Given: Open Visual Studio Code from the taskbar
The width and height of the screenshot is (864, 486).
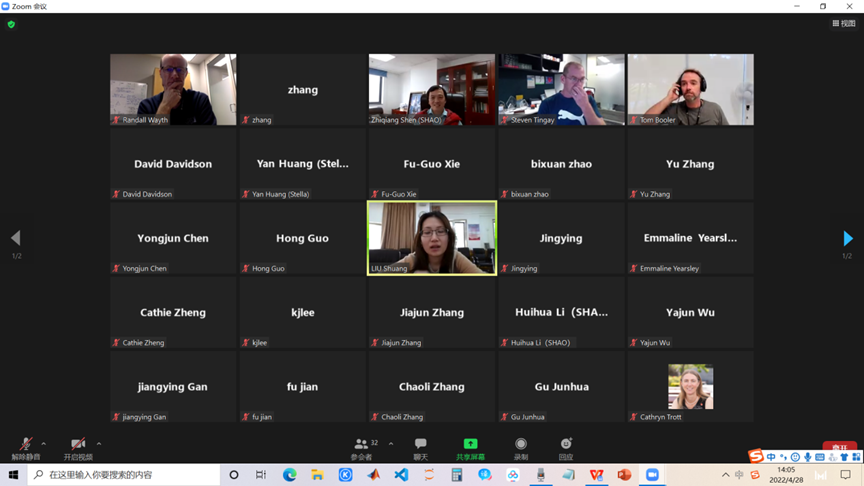Looking at the screenshot, I should pos(401,475).
